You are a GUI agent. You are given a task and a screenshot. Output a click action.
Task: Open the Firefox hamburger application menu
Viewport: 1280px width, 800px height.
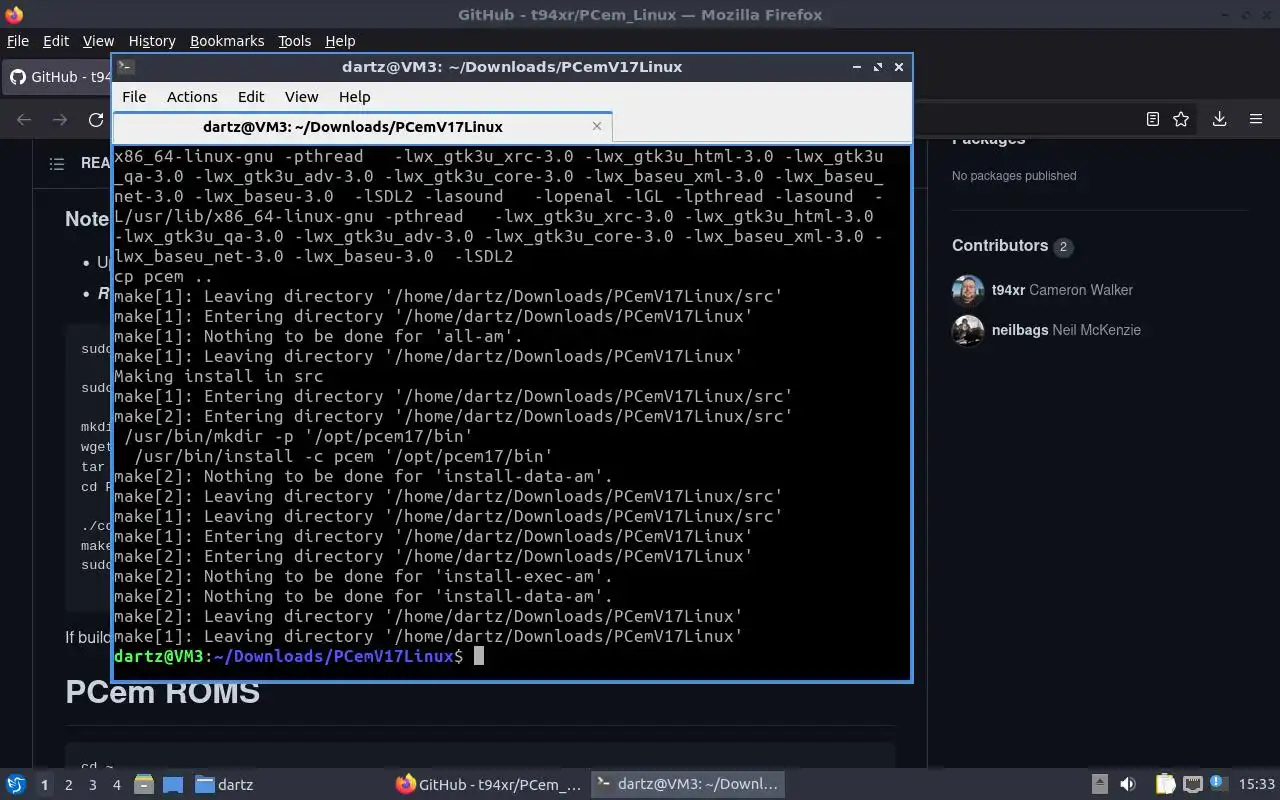[1256, 119]
